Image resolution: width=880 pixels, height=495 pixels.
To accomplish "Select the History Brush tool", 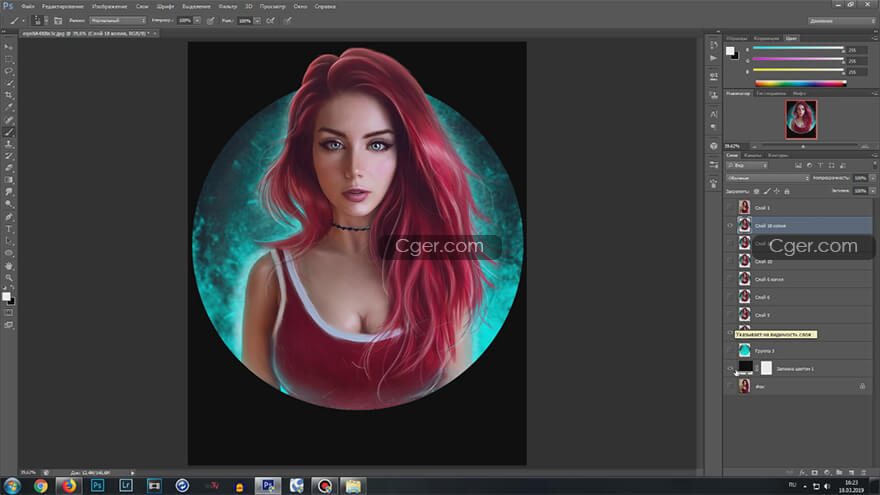I will pyautogui.click(x=8, y=156).
